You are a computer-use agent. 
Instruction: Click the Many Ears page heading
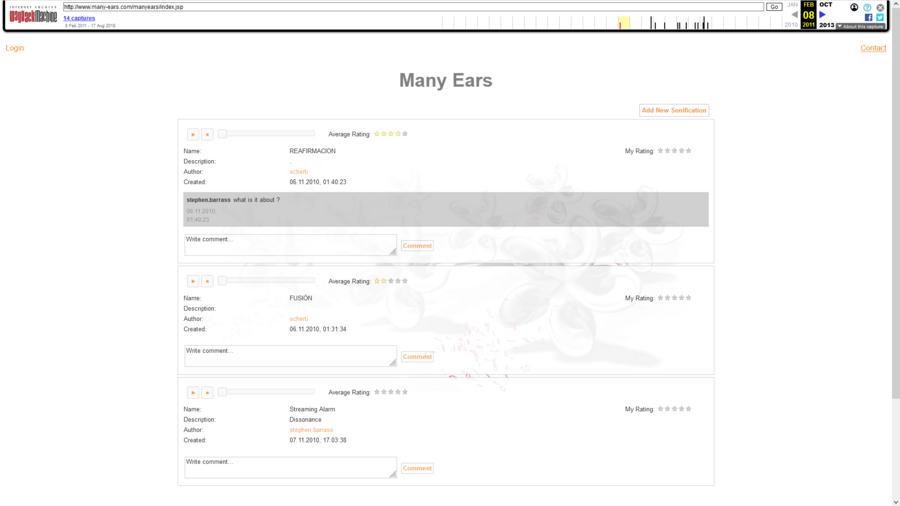coord(446,80)
